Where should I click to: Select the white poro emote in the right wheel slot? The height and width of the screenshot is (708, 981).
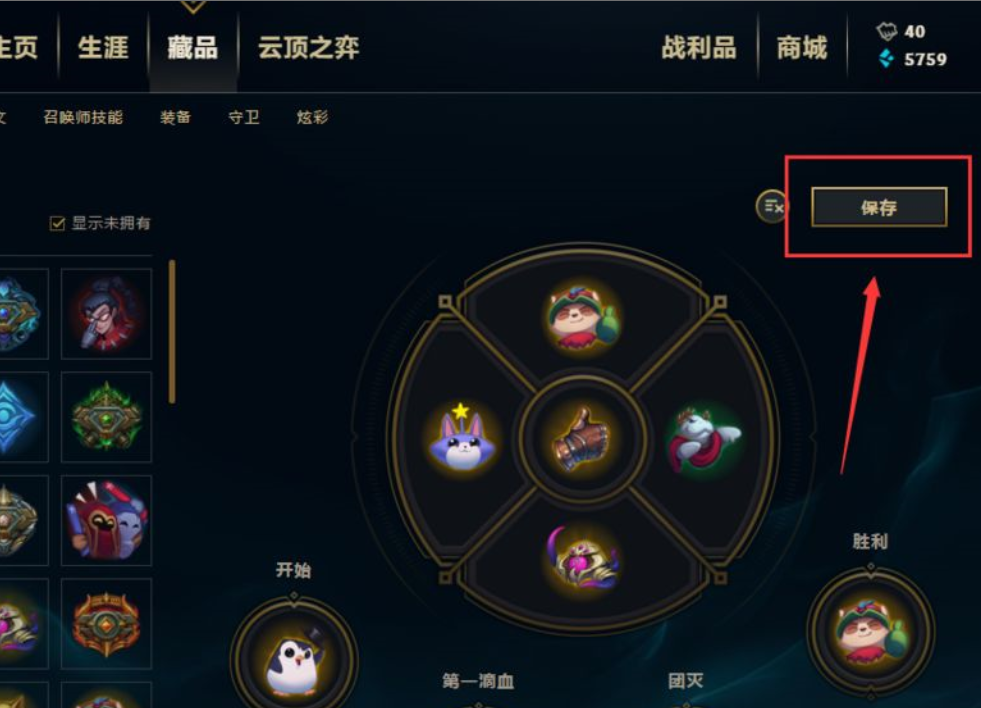coord(704,438)
